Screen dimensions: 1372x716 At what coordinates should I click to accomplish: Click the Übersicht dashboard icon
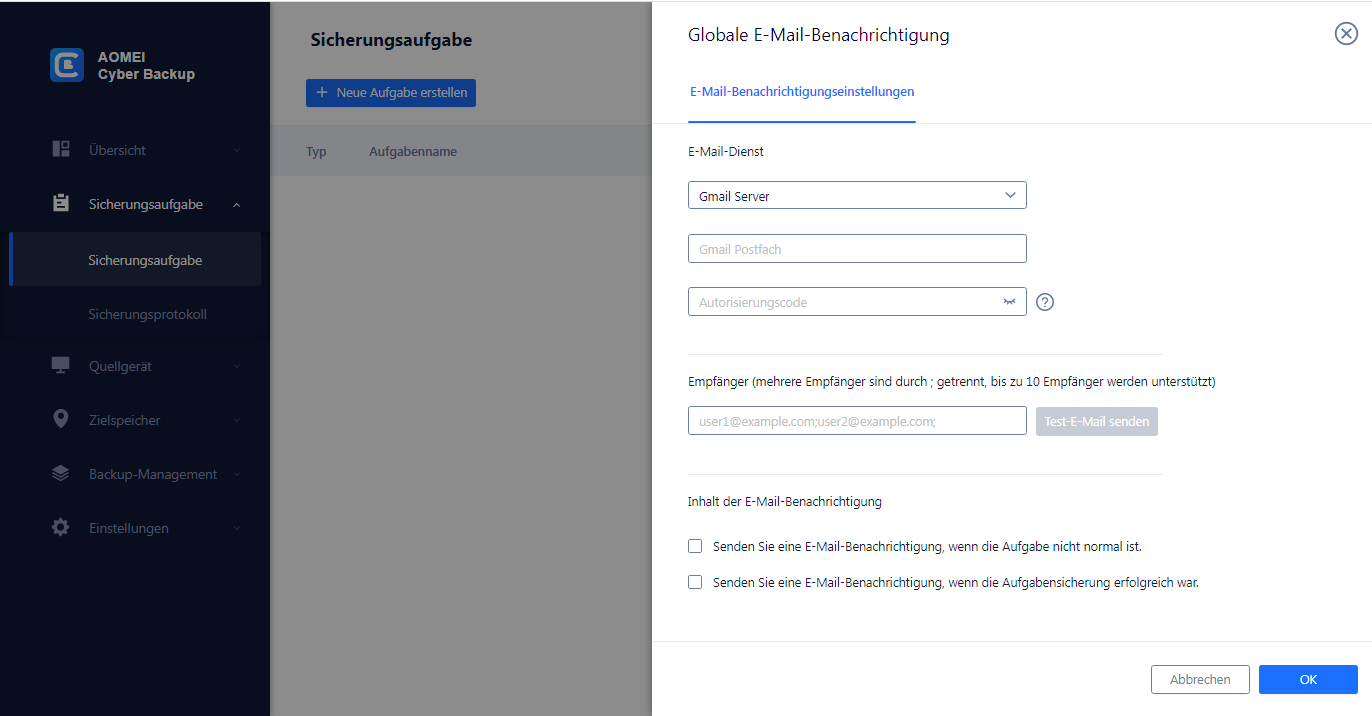[61, 150]
